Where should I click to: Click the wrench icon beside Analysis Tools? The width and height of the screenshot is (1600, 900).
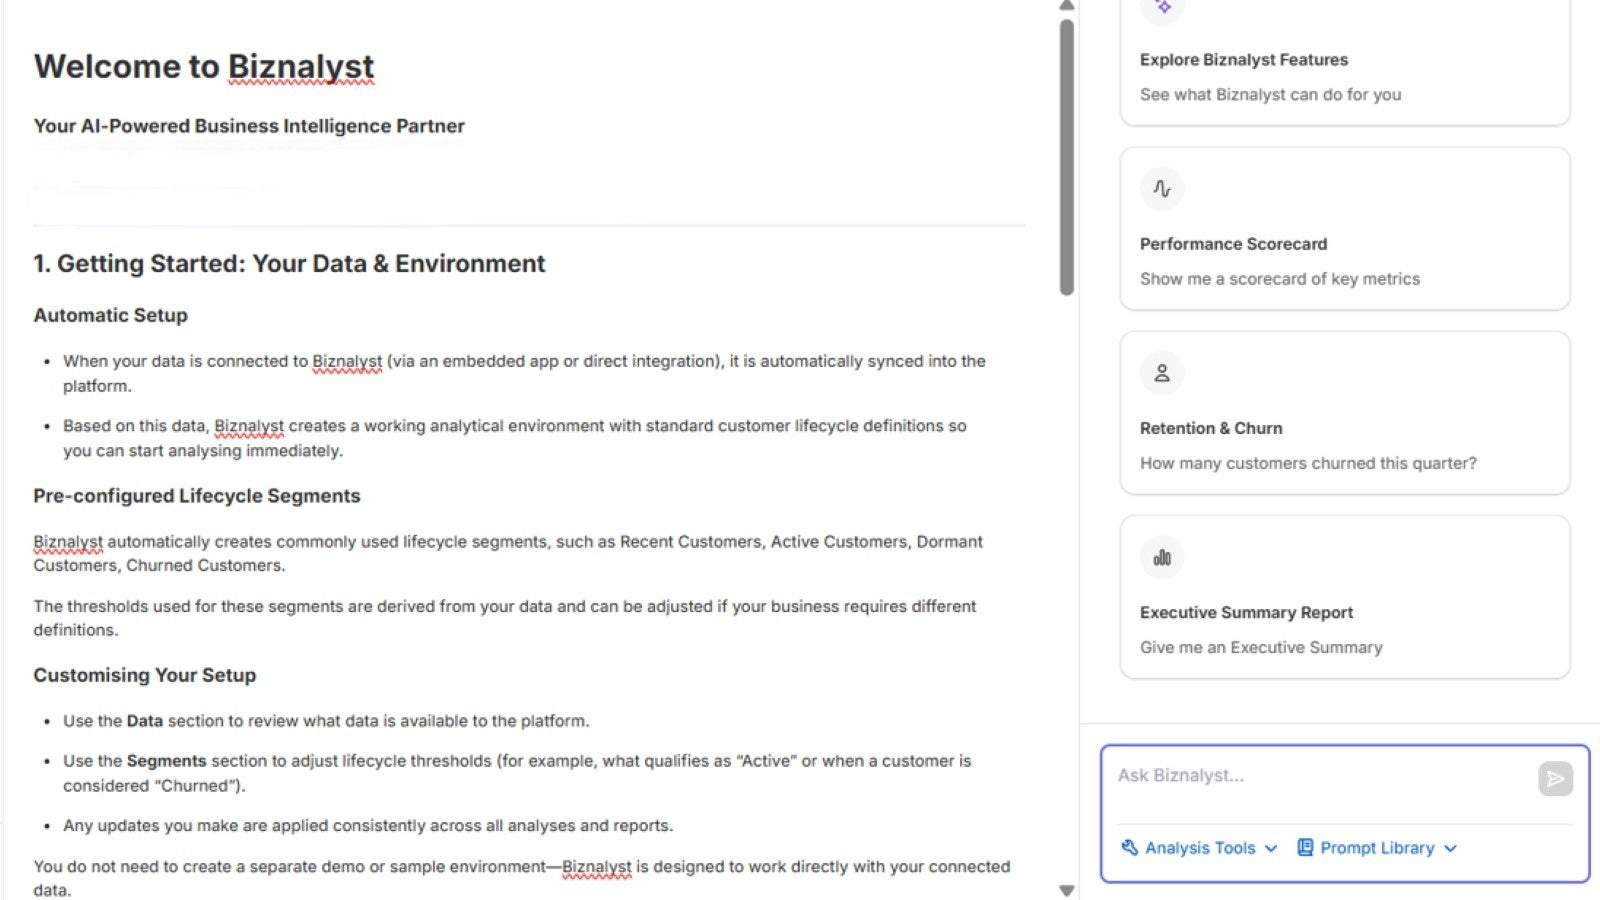1130,848
